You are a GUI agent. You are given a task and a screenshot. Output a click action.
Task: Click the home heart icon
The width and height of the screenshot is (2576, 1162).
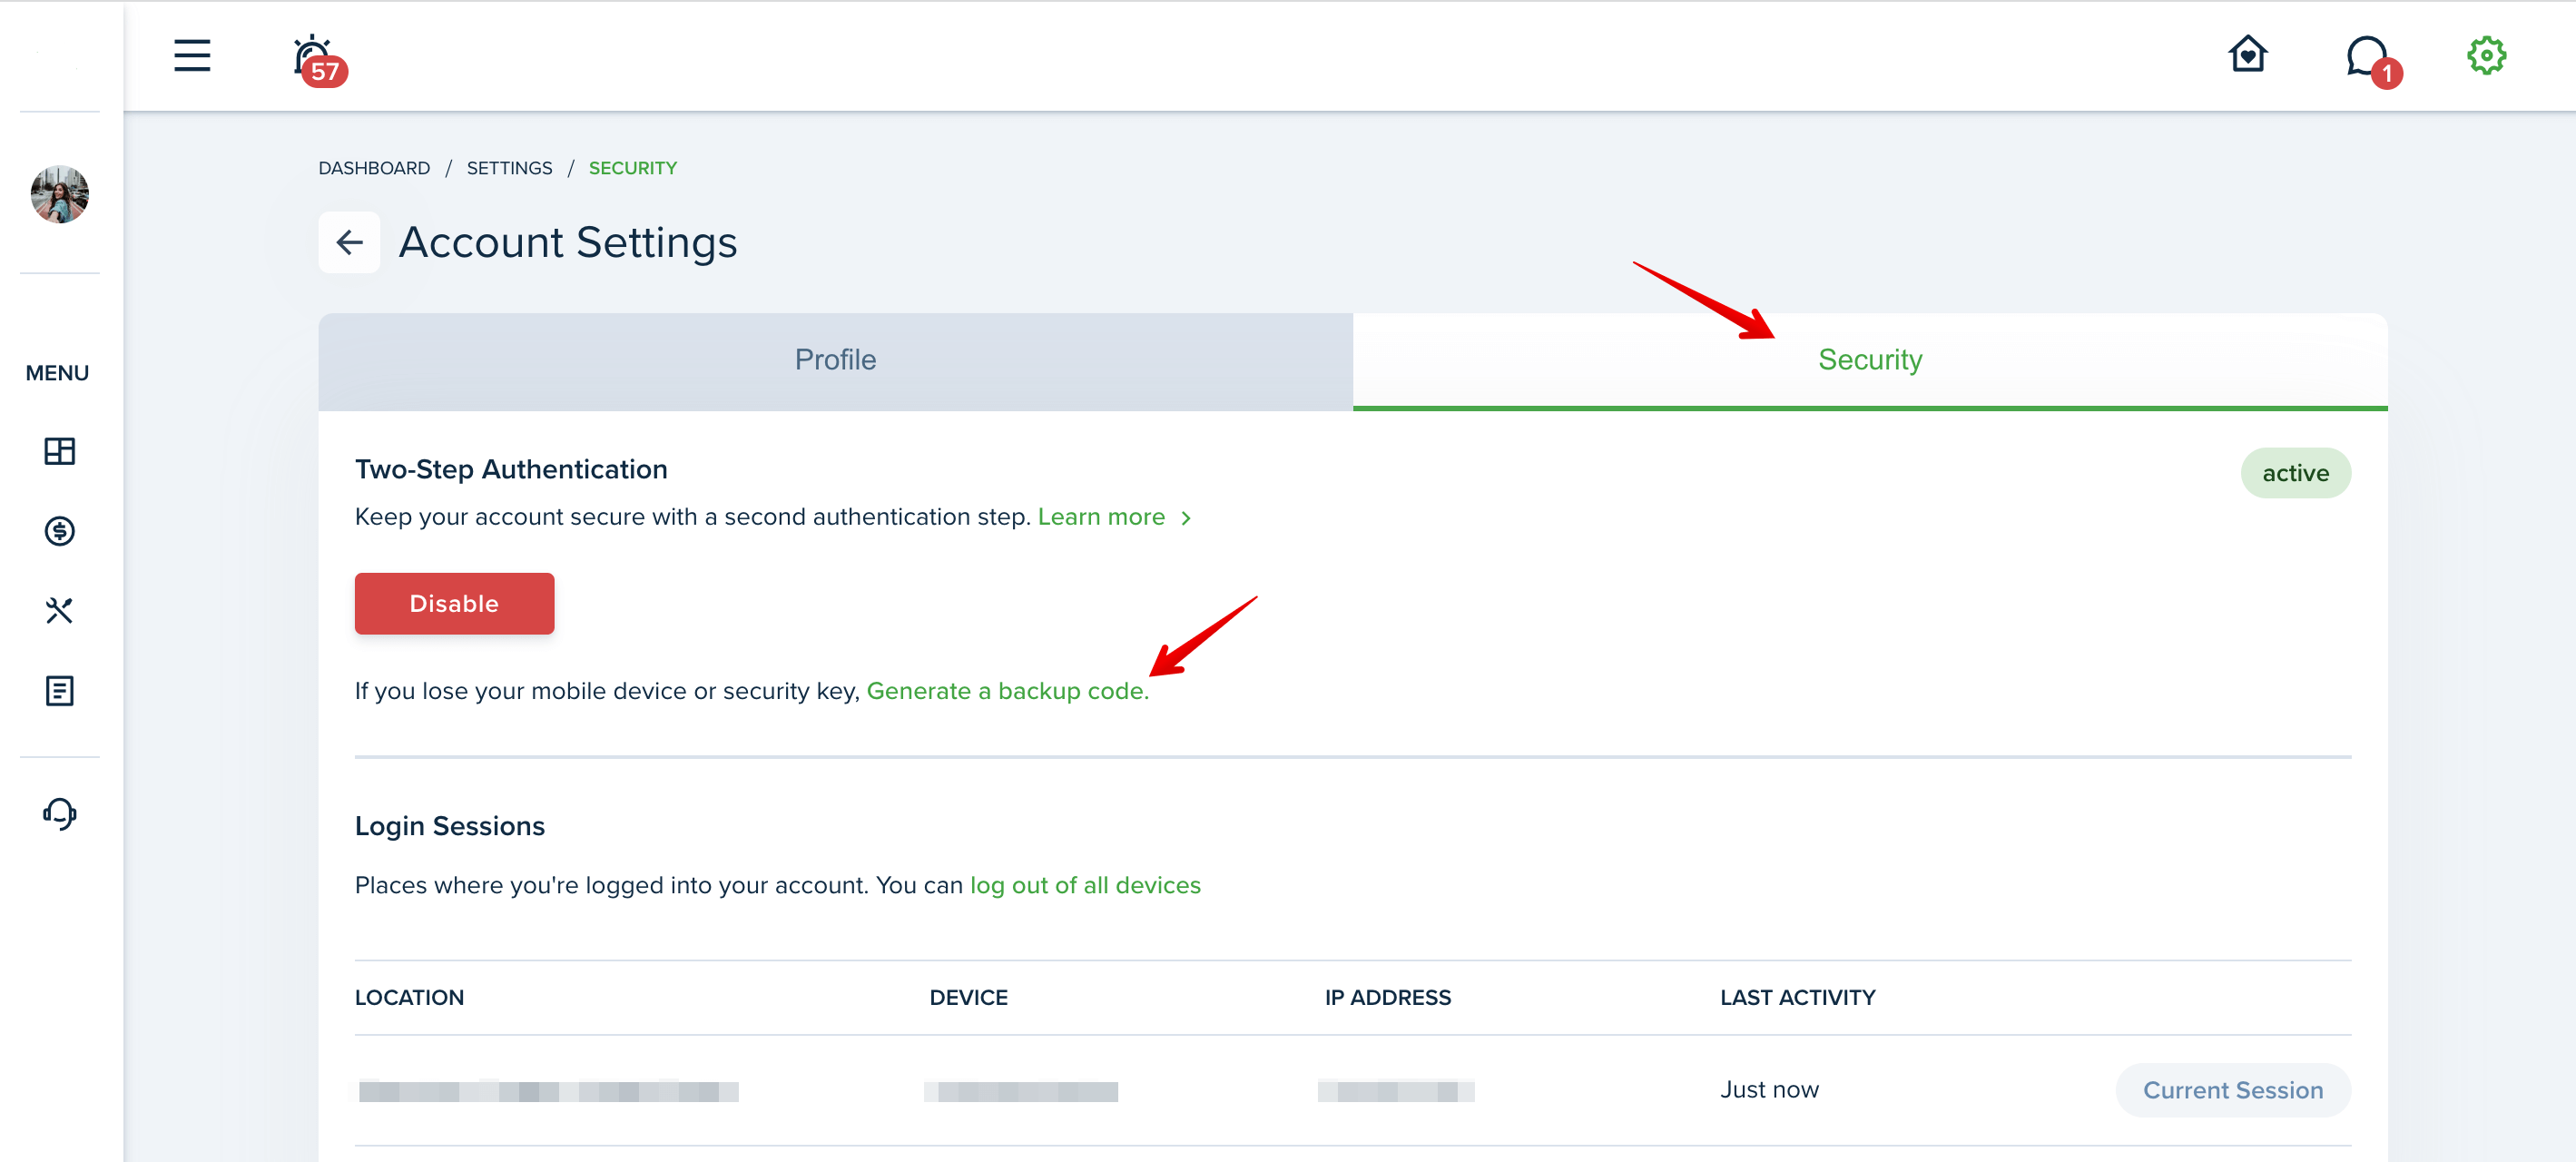tap(2247, 54)
